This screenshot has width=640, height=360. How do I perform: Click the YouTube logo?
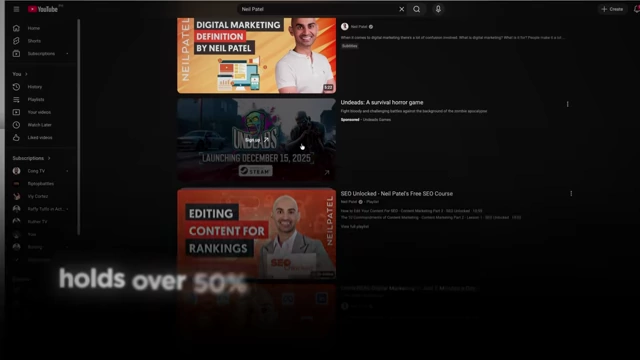click(43, 9)
